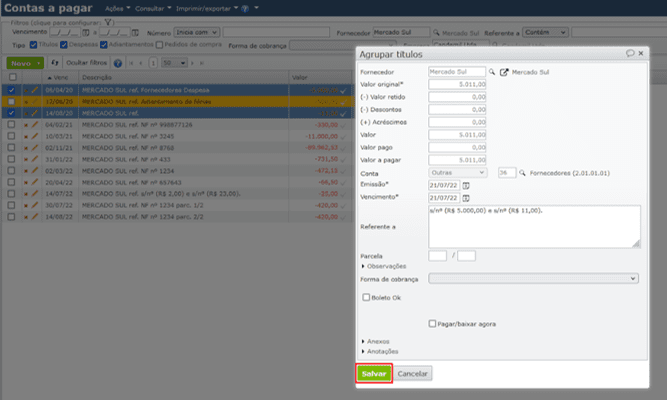Open the page size dropdown showing 50

pos(174,63)
